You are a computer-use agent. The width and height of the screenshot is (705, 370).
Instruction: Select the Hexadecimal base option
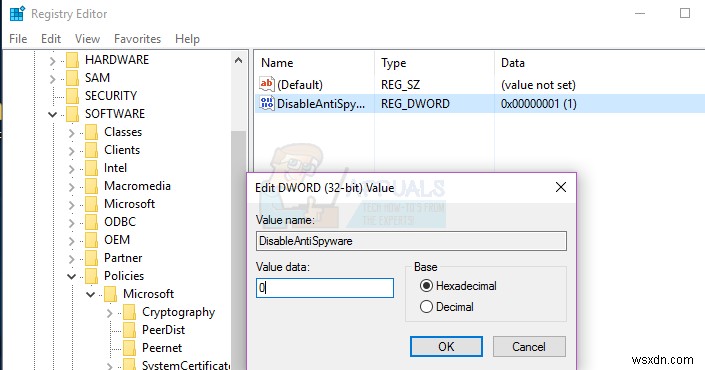(458, 286)
